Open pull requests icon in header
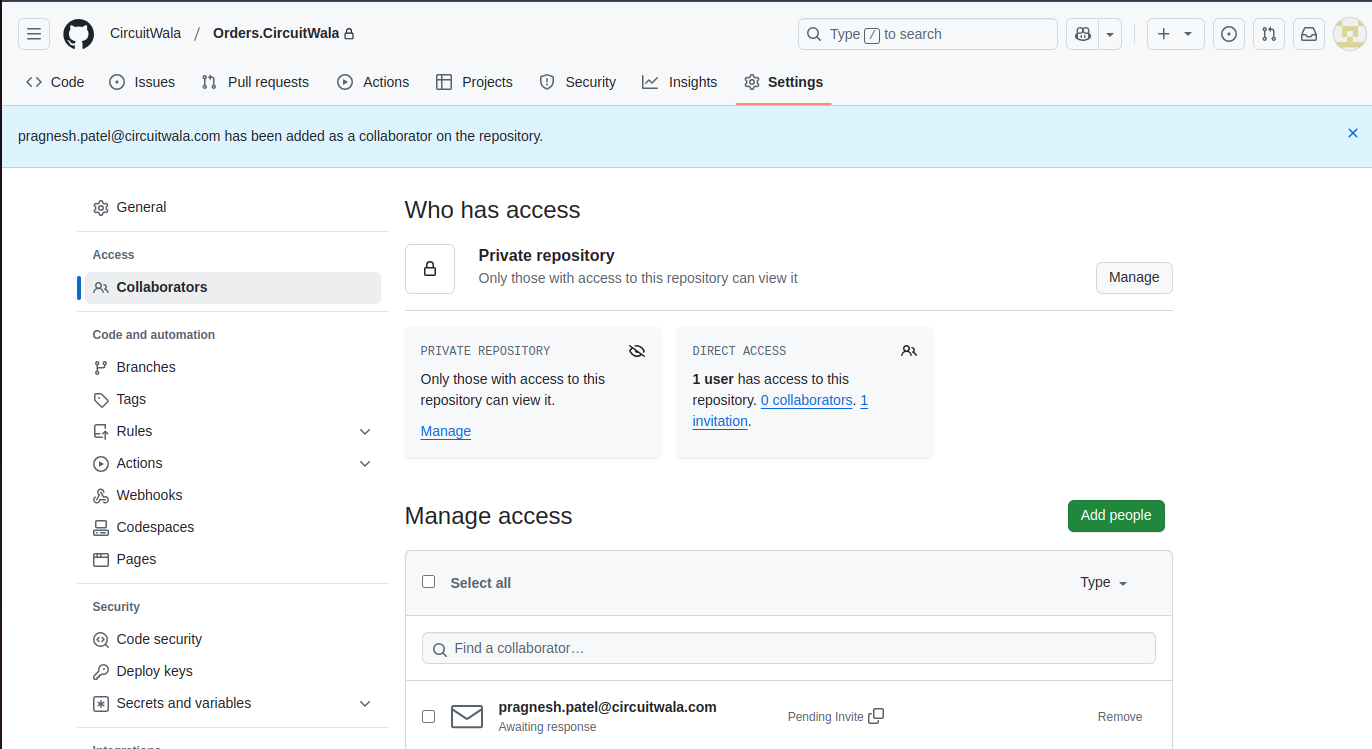This screenshot has width=1372, height=749. click(1269, 34)
